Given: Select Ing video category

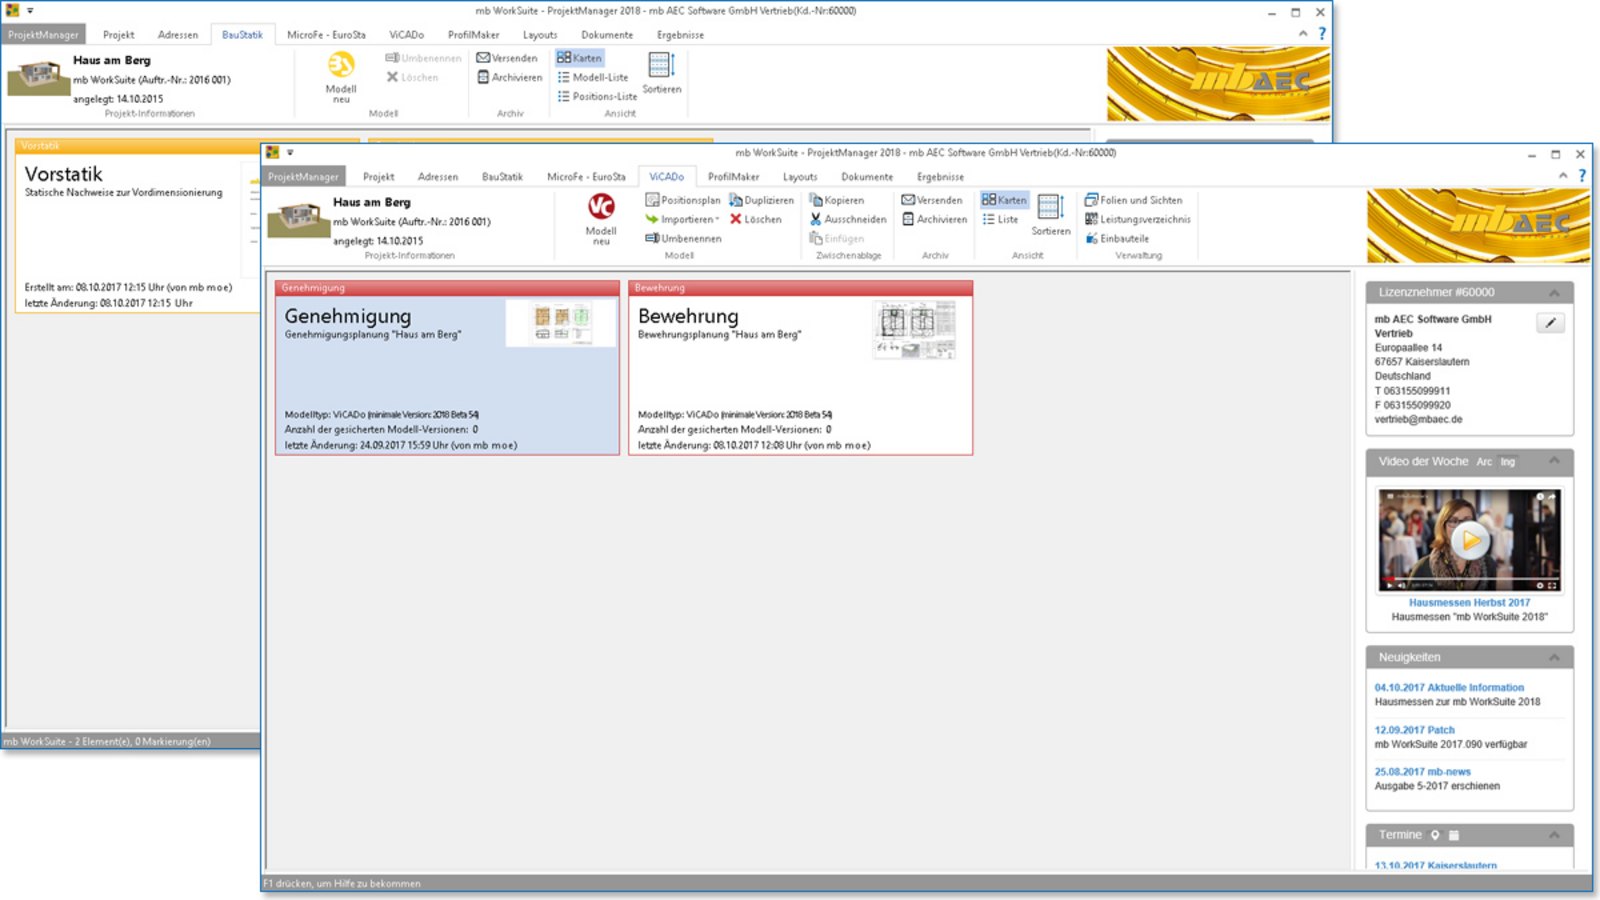Looking at the screenshot, I should click(x=1508, y=462).
